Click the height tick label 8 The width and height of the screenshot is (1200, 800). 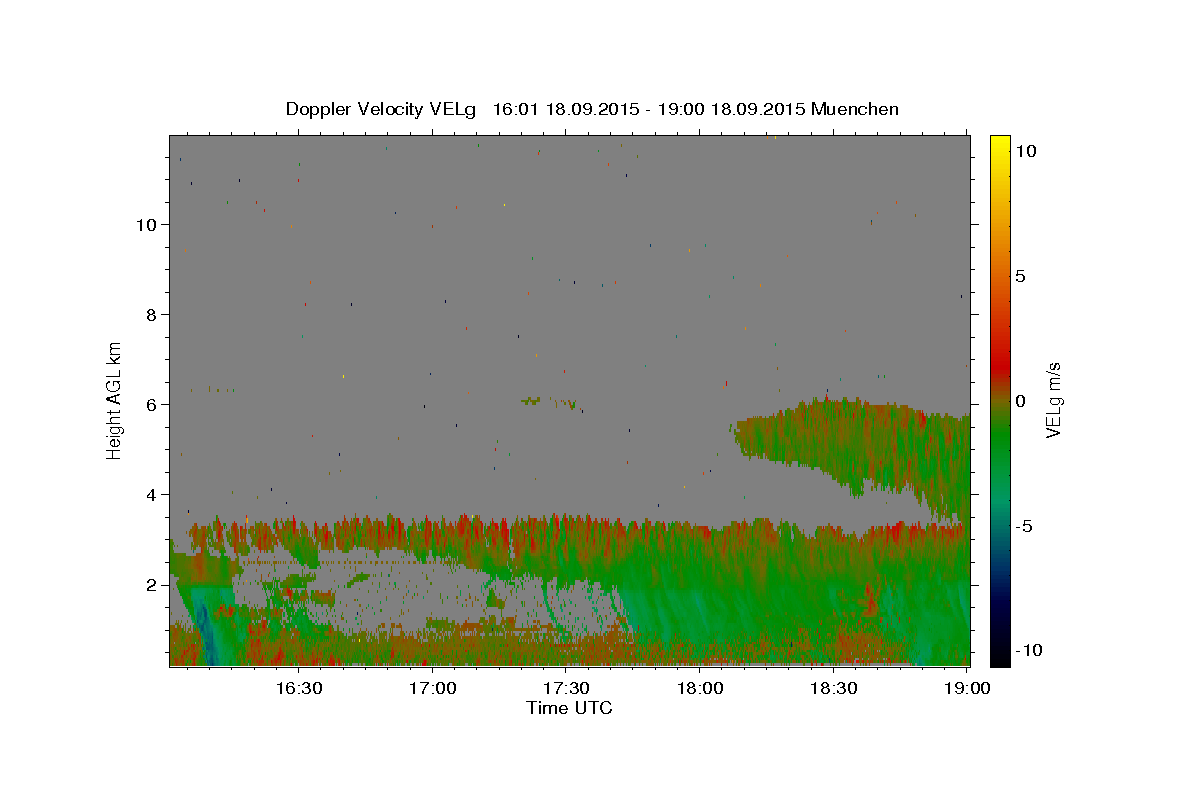coord(151,314)
